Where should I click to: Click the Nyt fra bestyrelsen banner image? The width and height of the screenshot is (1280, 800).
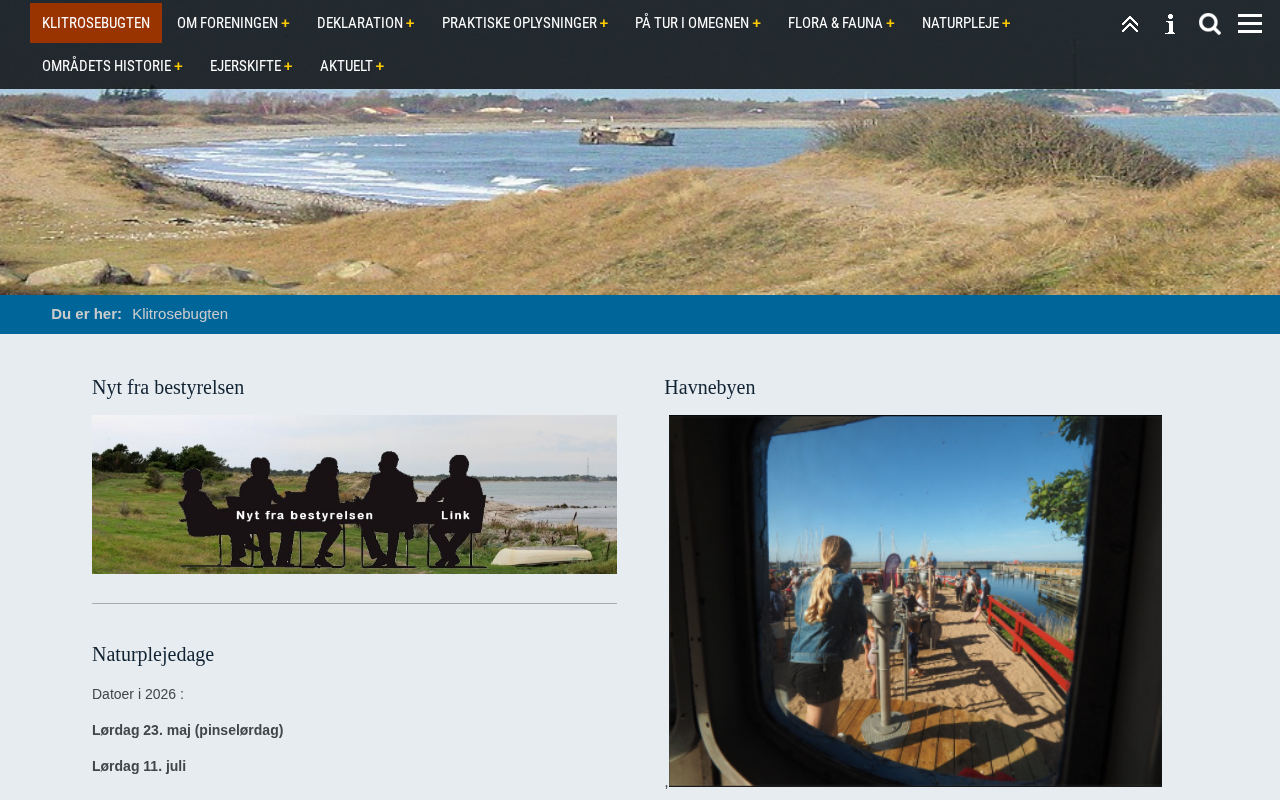tap(354, 494)
